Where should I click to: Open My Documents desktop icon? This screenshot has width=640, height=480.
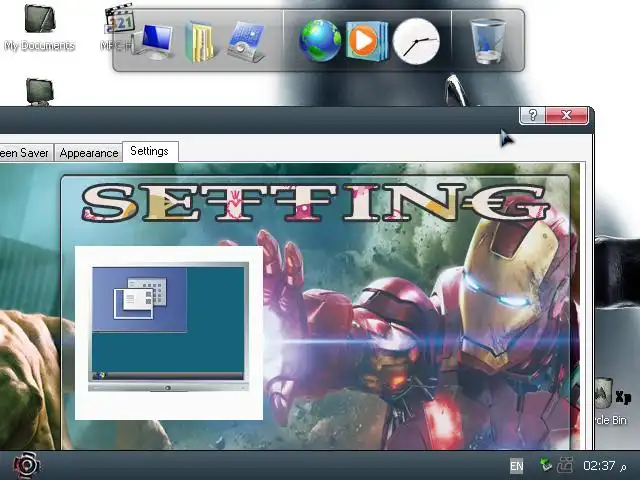click(39, 28)
